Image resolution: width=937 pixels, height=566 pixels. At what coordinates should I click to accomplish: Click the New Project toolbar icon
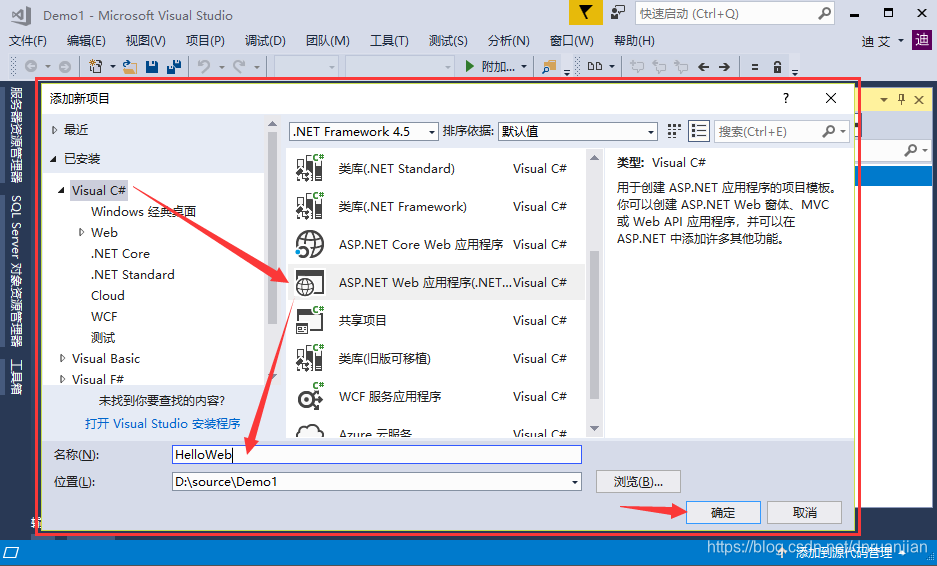[95, 66]
